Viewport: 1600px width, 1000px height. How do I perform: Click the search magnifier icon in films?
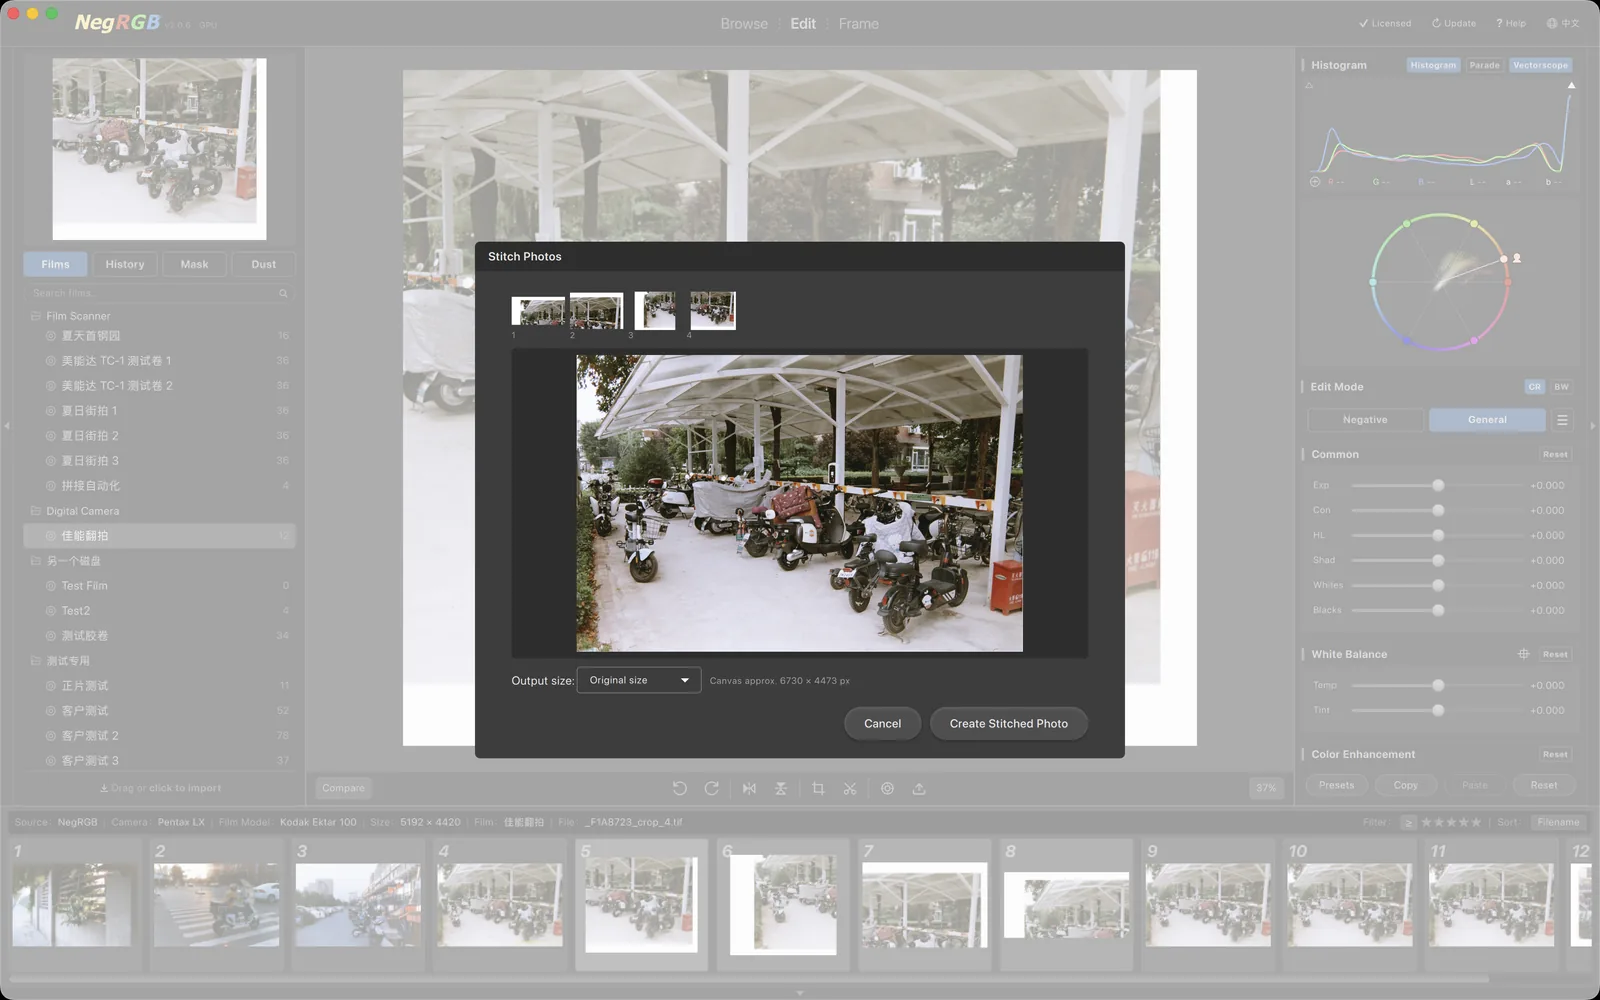283,293
